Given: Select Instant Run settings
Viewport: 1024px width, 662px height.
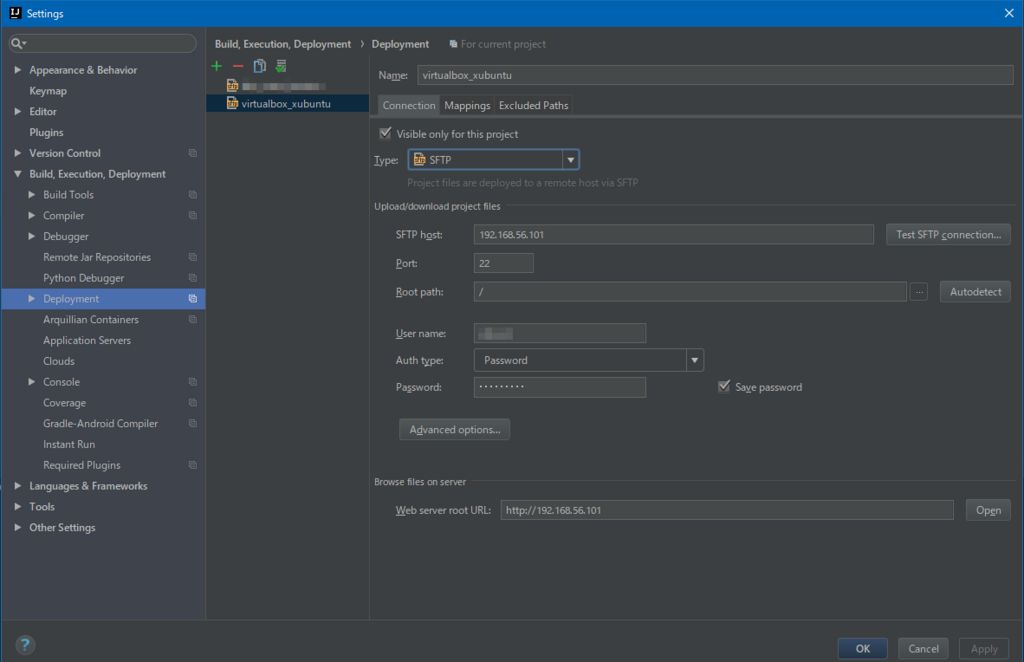Looking at the screenshot, I should 69,445.
